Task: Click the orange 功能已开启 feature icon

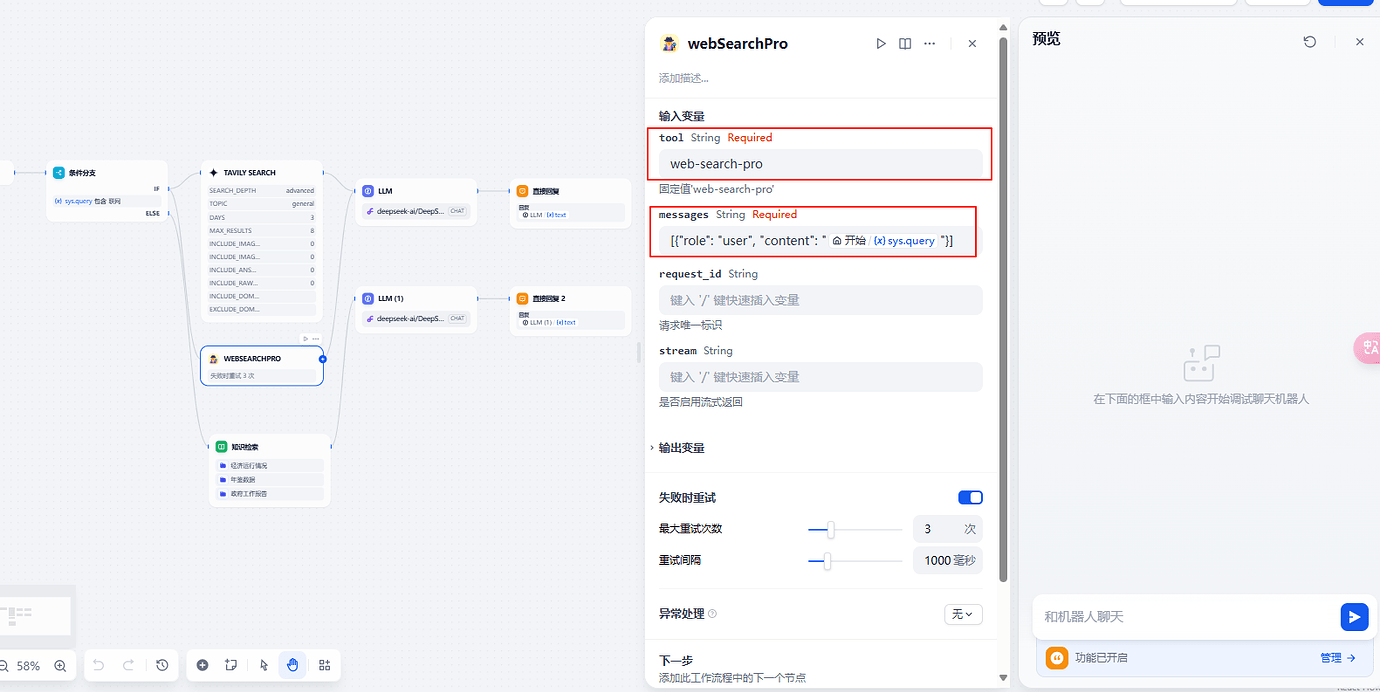Action: pyautogui.click(x=1057, y=658)
